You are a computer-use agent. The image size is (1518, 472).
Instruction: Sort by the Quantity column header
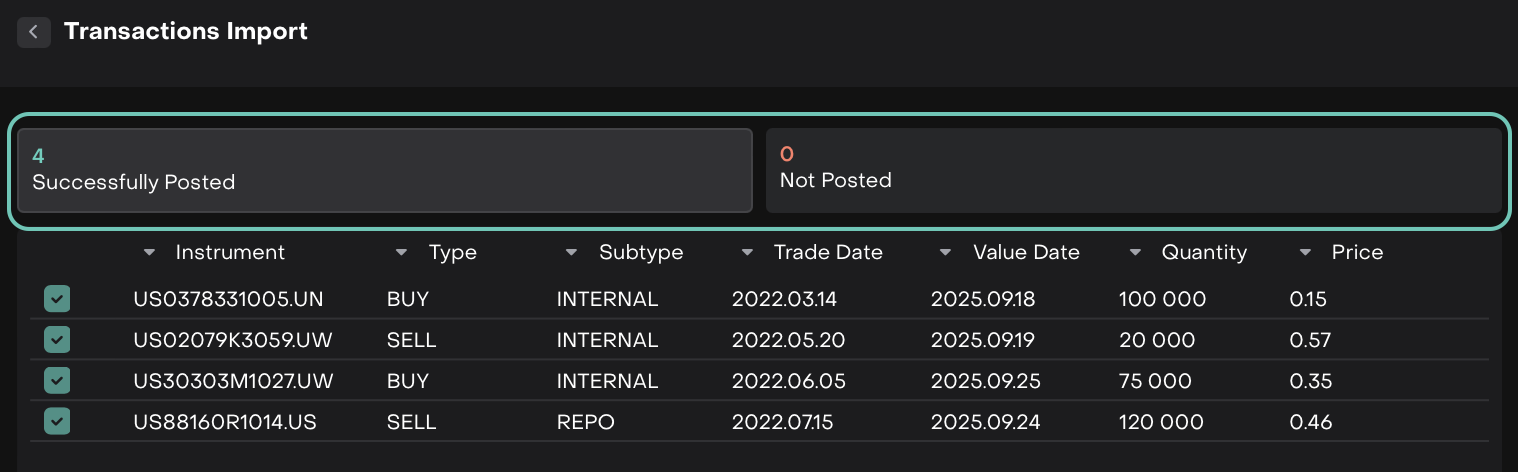pos(1204,253)
